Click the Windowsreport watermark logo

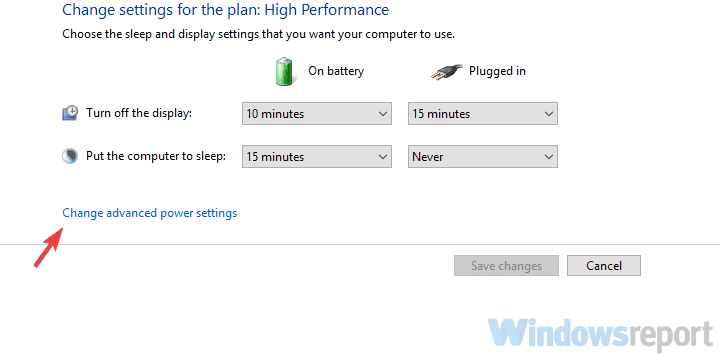point(601,334)
